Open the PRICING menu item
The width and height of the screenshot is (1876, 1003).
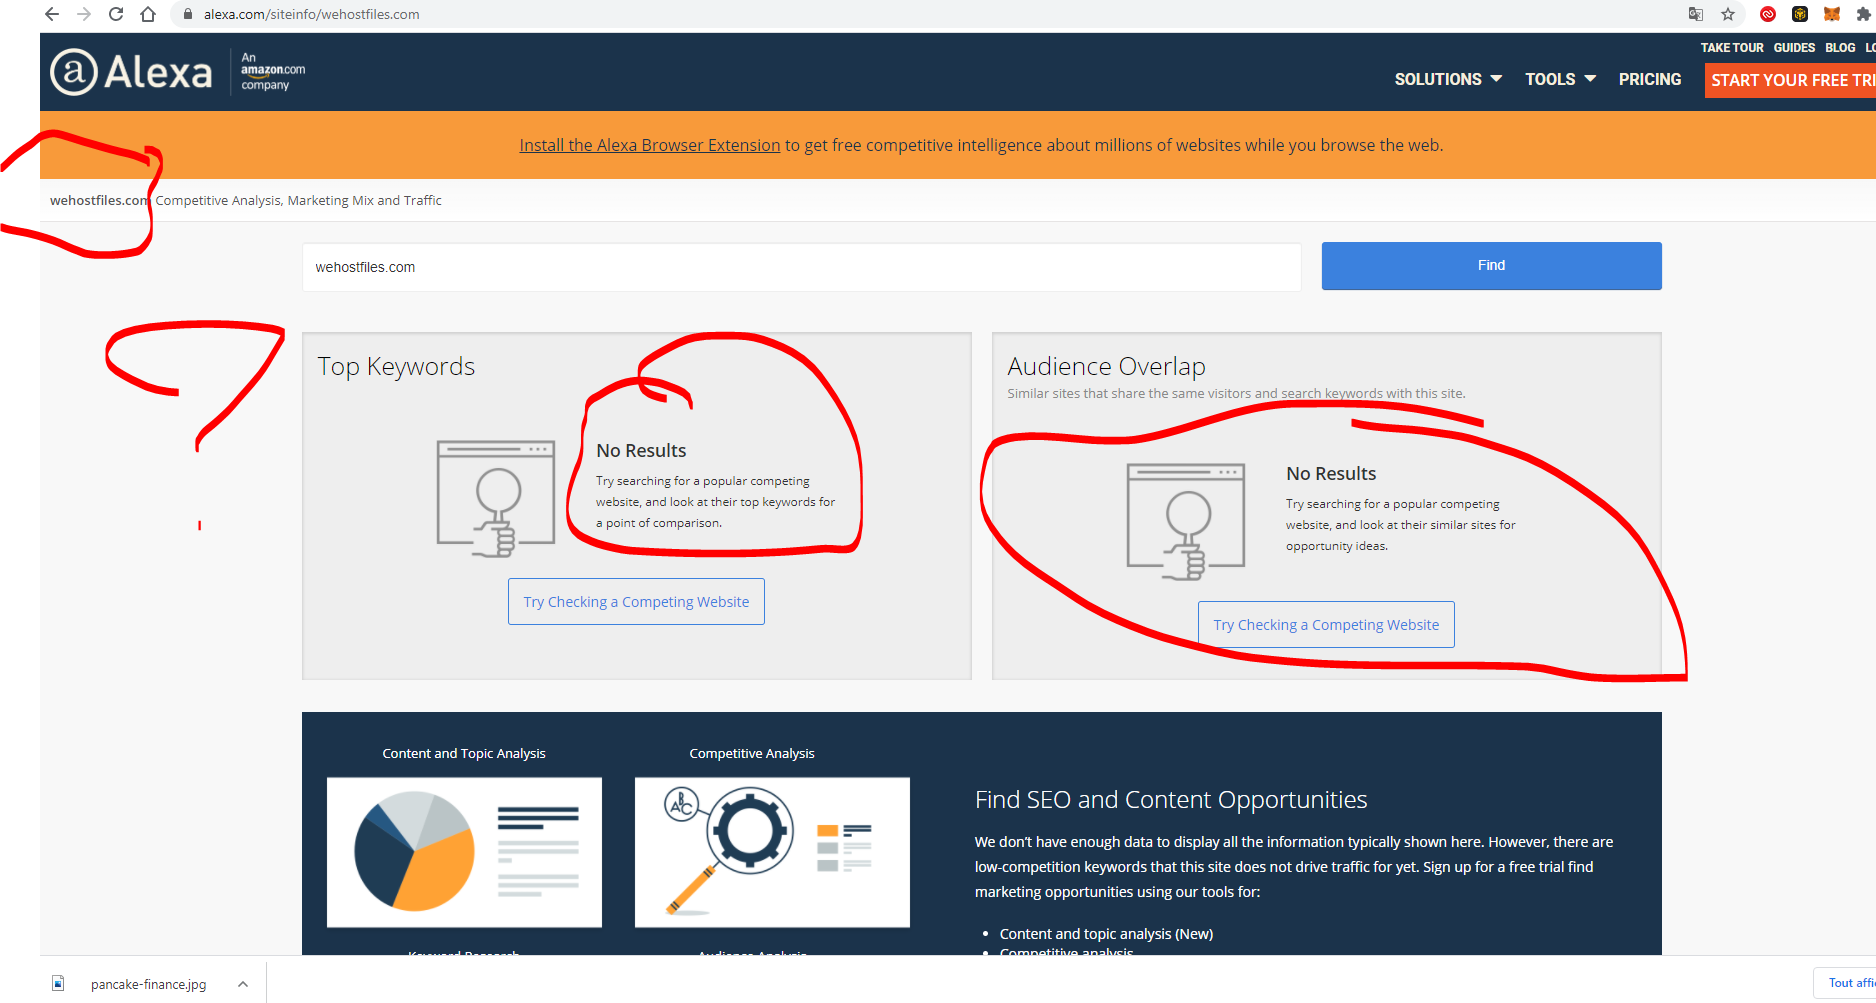coord(1650,79)
